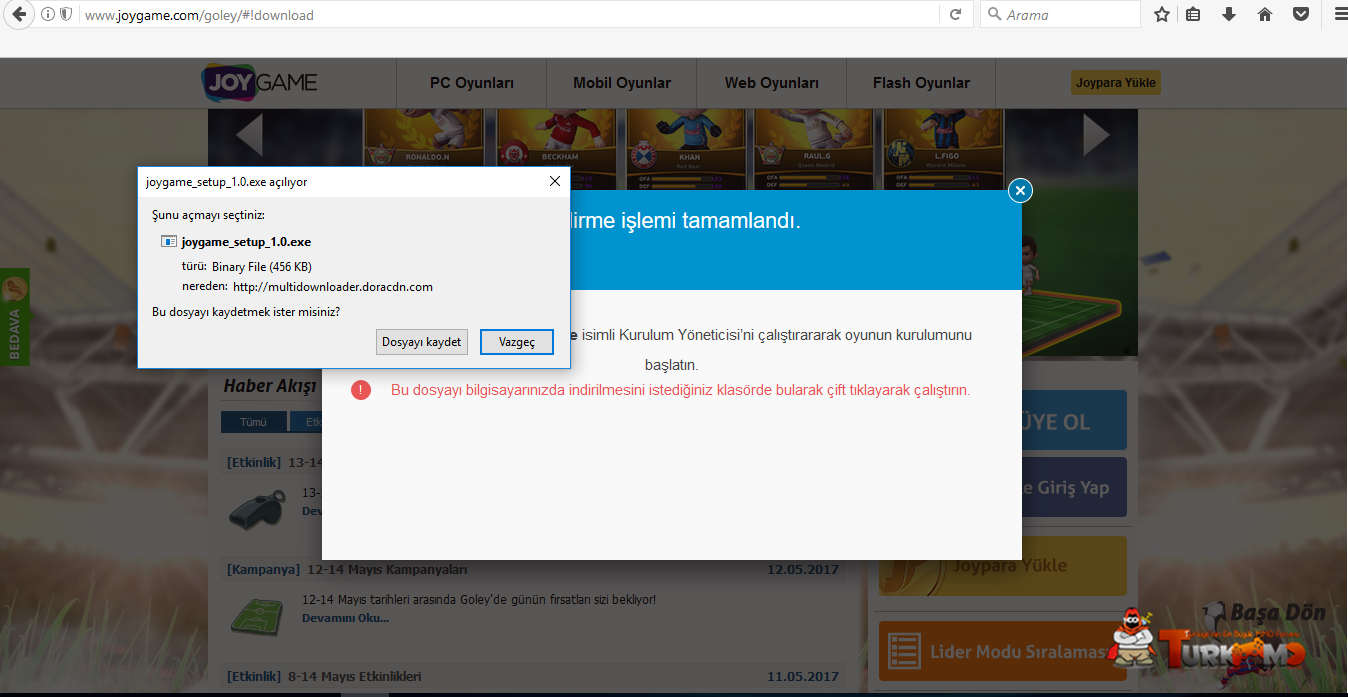The height and width of the screenshot is (697, 1348).
Task: Click Devamını Oku under 12-14 Mayıs Kampanyaları
Action: [345, 618]
